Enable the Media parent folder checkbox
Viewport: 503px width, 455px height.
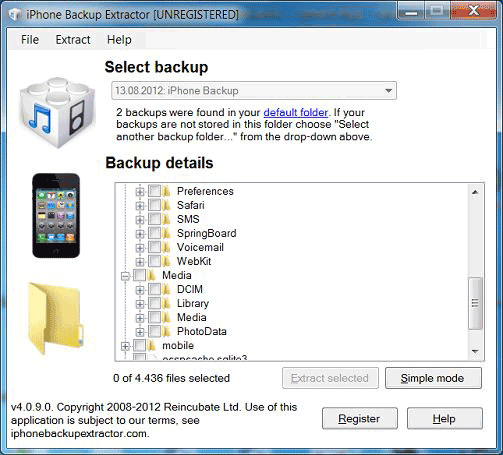[139, 275]
